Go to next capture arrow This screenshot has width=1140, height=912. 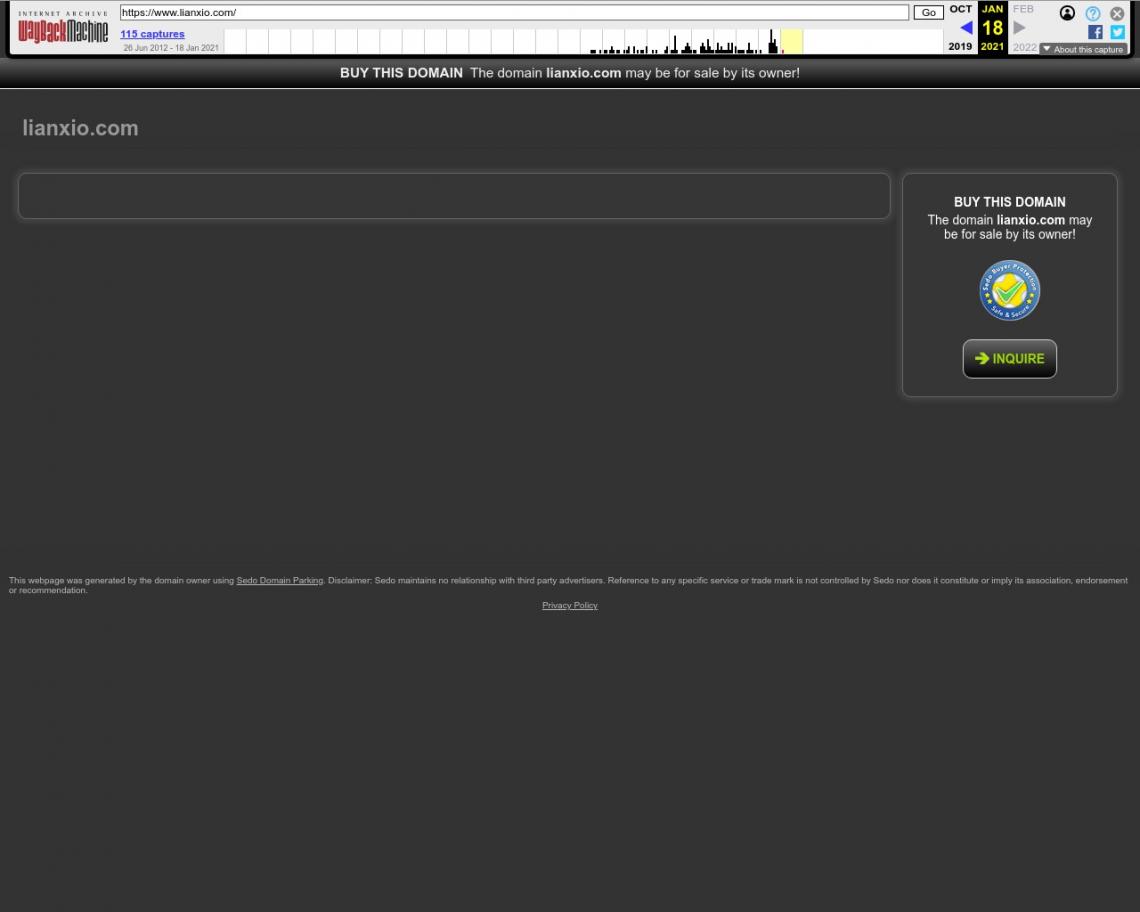click(x=1019, y=28)
